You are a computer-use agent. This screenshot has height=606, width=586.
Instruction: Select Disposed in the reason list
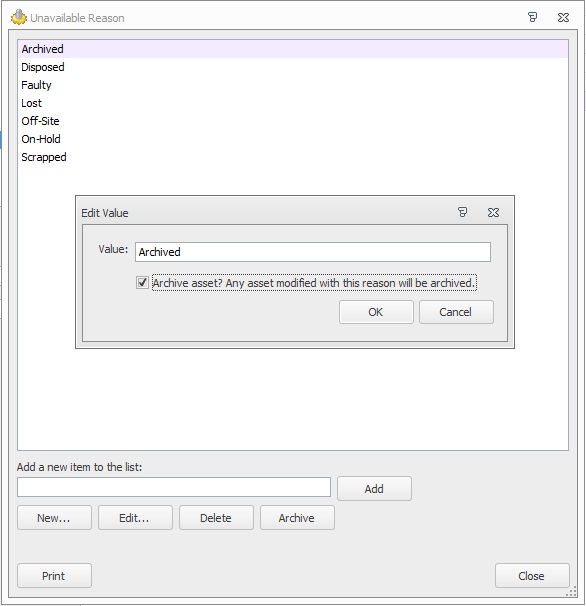tap(293, 67)
